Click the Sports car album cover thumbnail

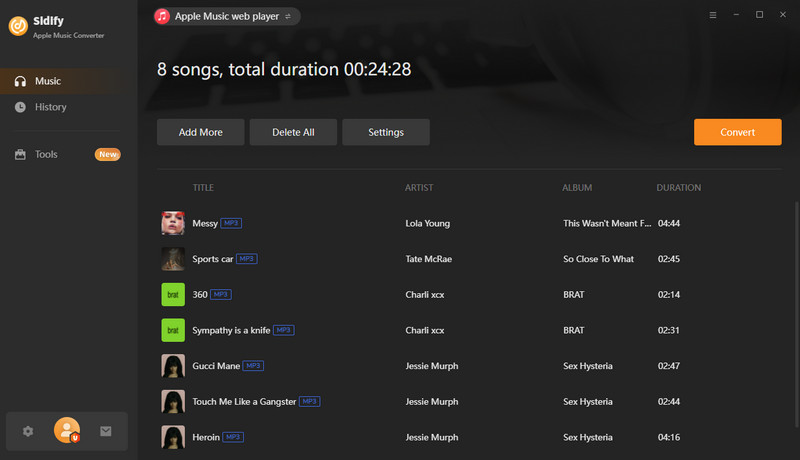pyautogui.click(x=173, y=259)
